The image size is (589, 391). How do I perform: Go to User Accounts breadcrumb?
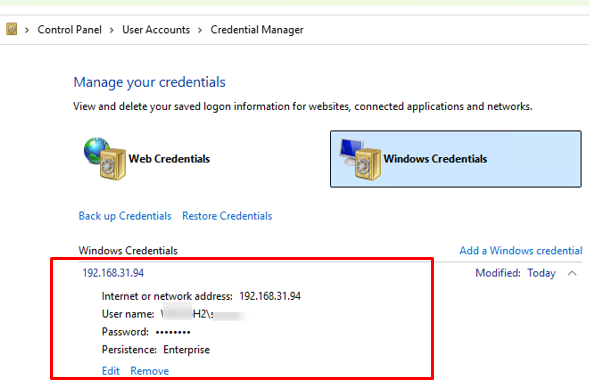(x=156, y=30)
